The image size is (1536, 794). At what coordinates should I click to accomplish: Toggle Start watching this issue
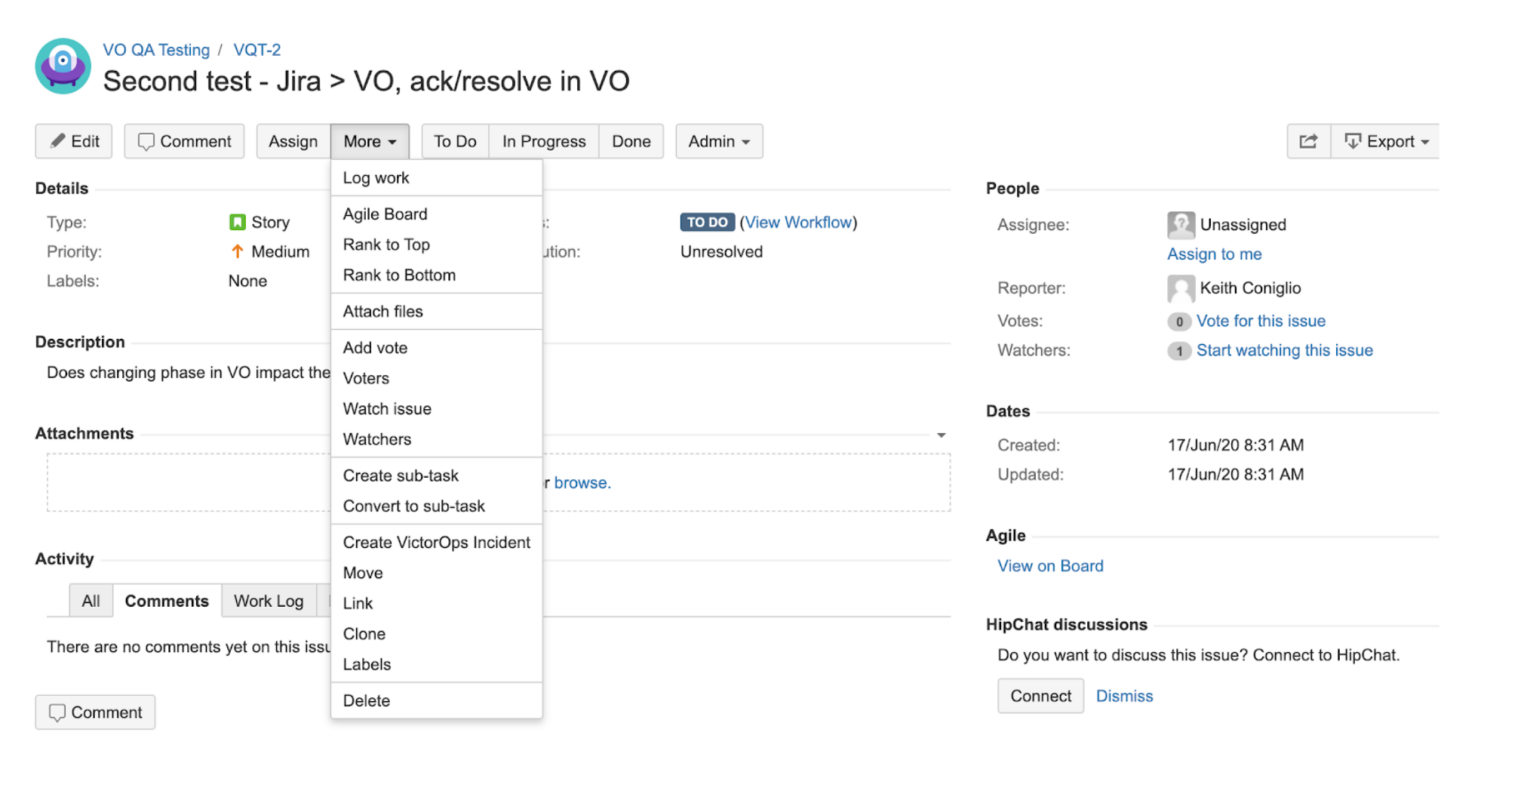point(1284,350)
